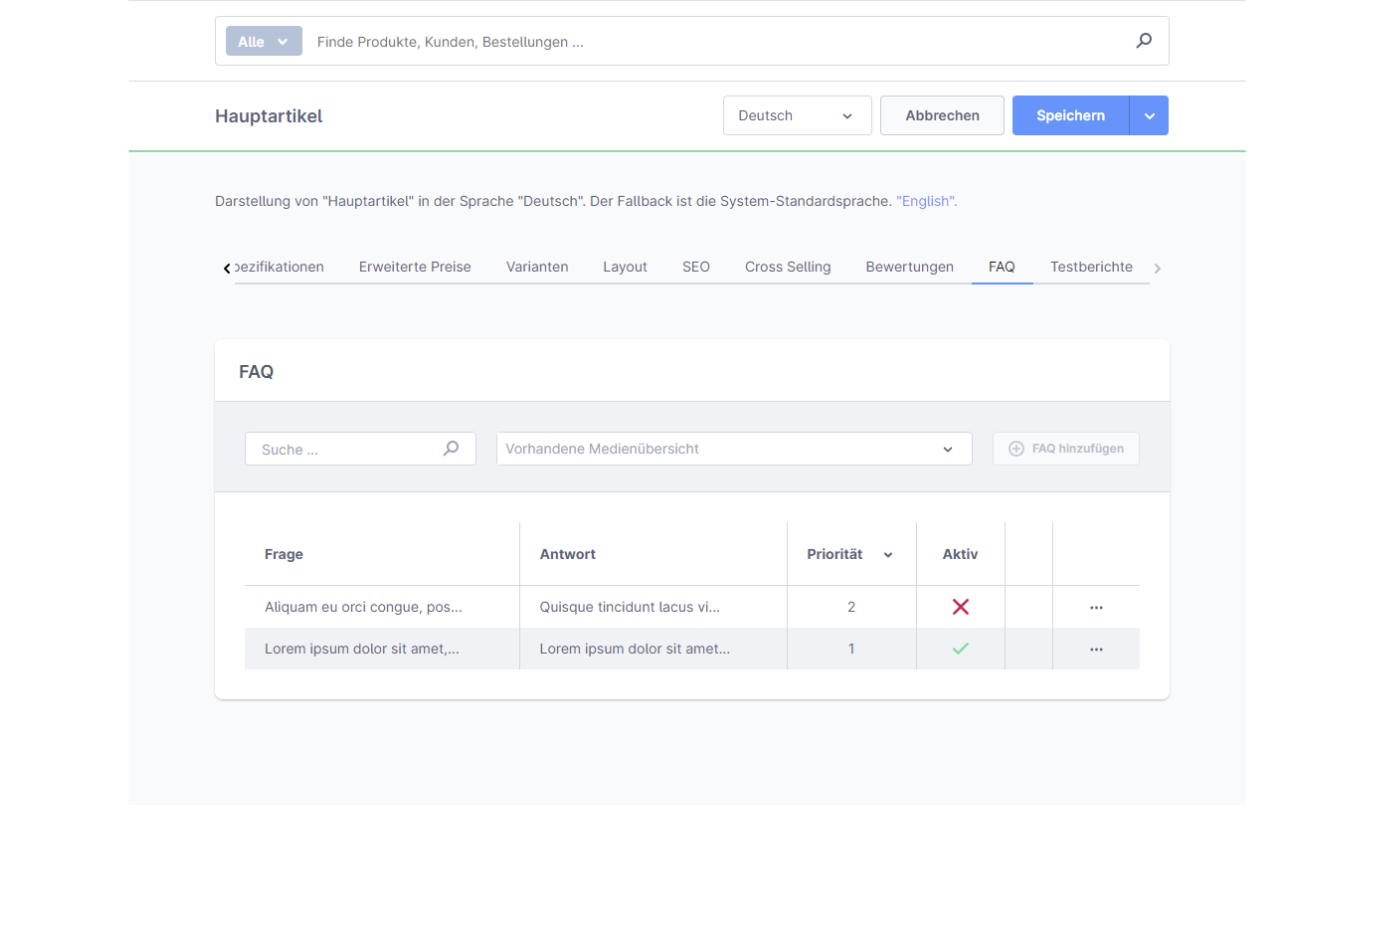The image size is (1384, 941).
Task: Click green checkmark status in Lorem ipsum row
Action: [x=960, y=649]
